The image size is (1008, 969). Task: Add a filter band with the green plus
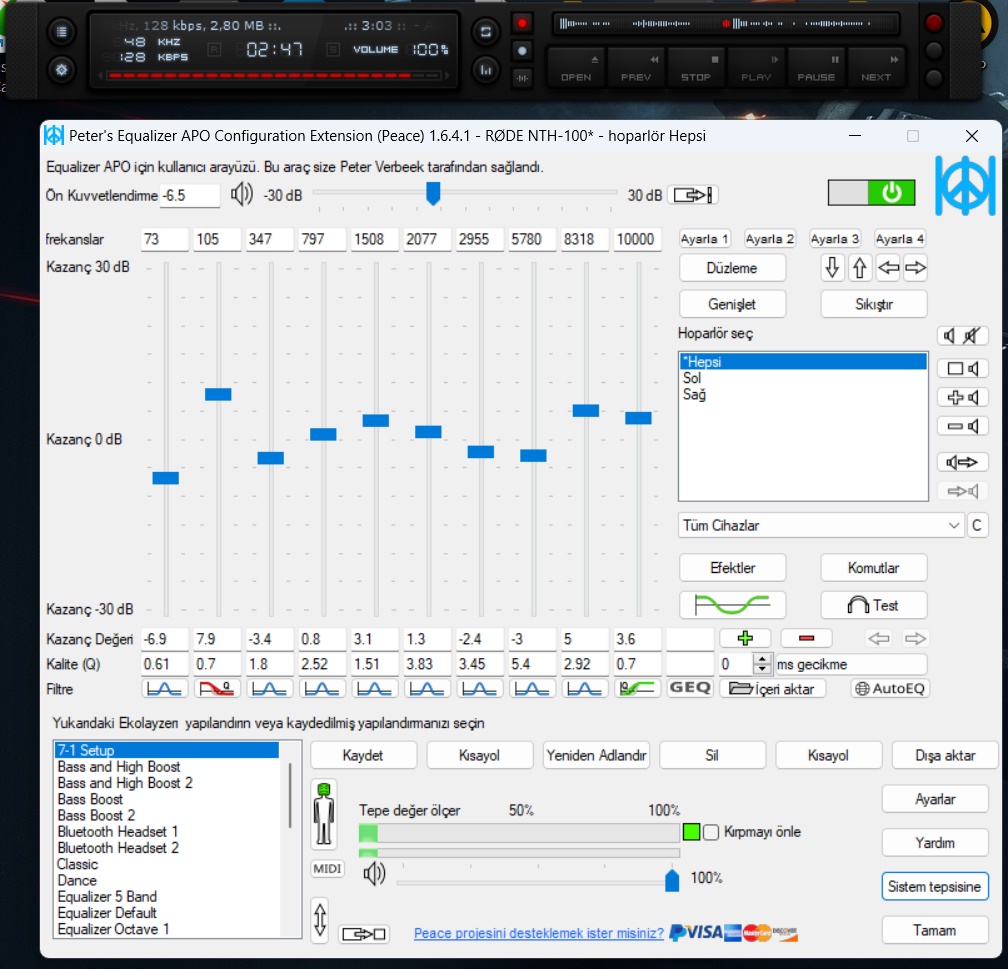745,638
